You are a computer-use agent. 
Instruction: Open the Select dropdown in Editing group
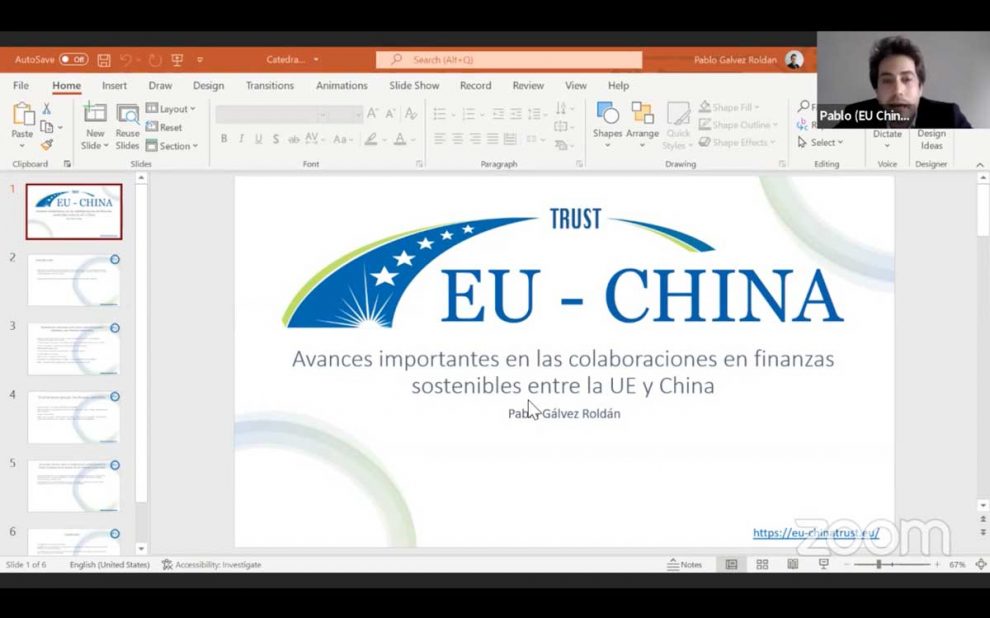[822, 142]
